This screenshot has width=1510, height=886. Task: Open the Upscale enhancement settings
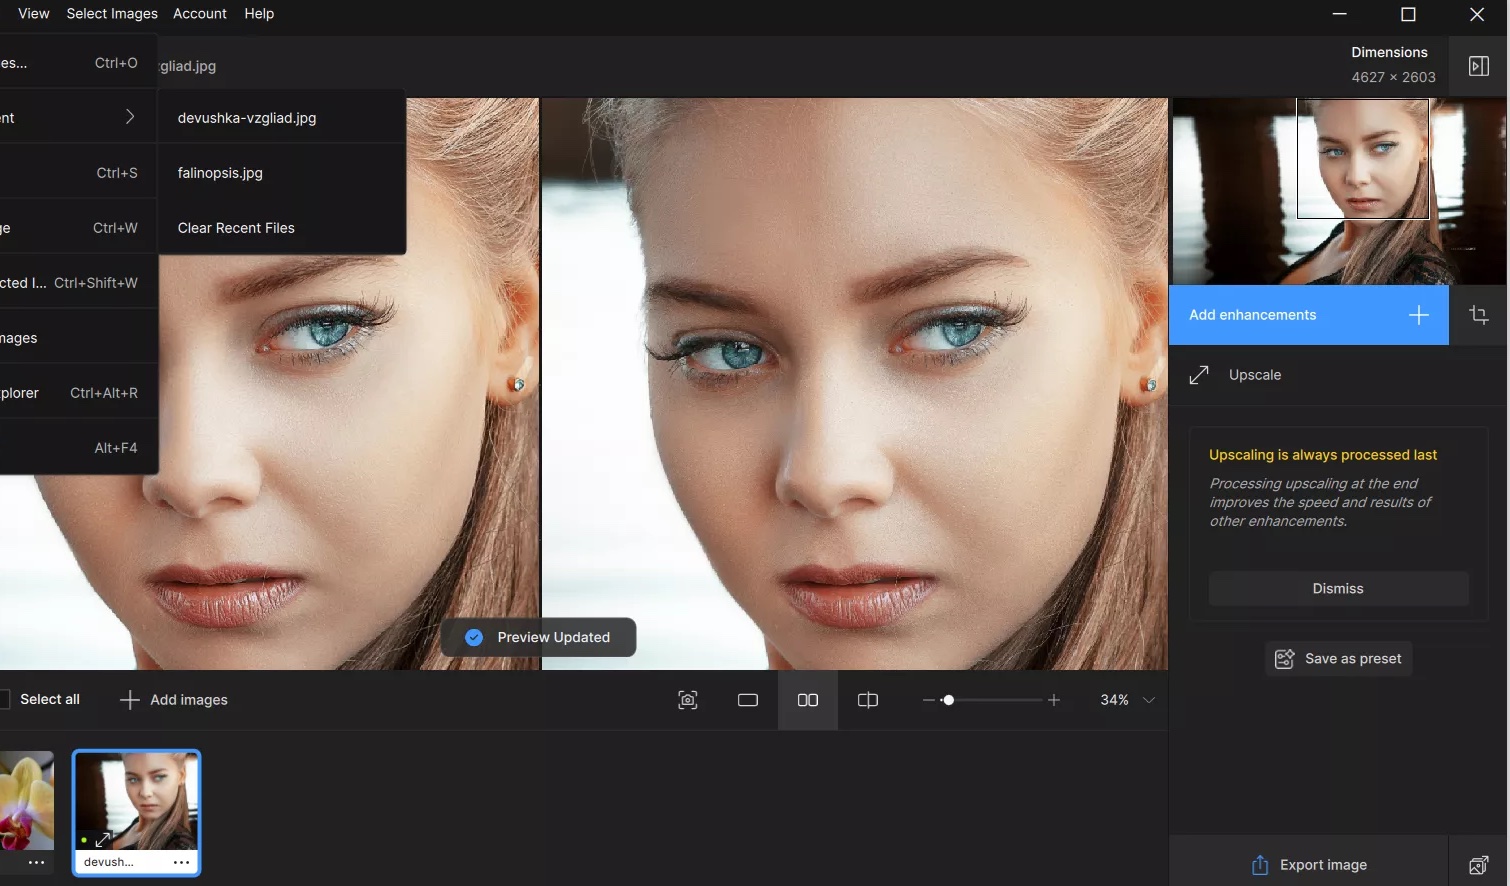tap(1255, 375)
